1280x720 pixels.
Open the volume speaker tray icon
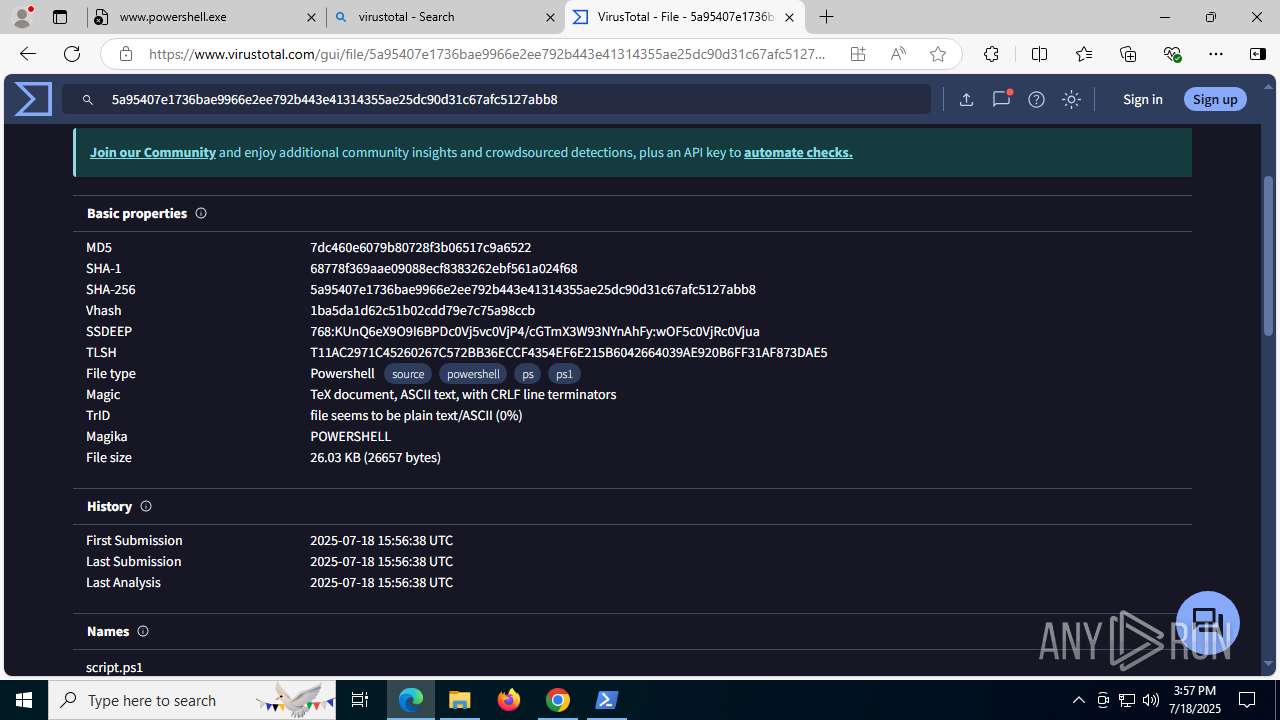(1150, 700)
